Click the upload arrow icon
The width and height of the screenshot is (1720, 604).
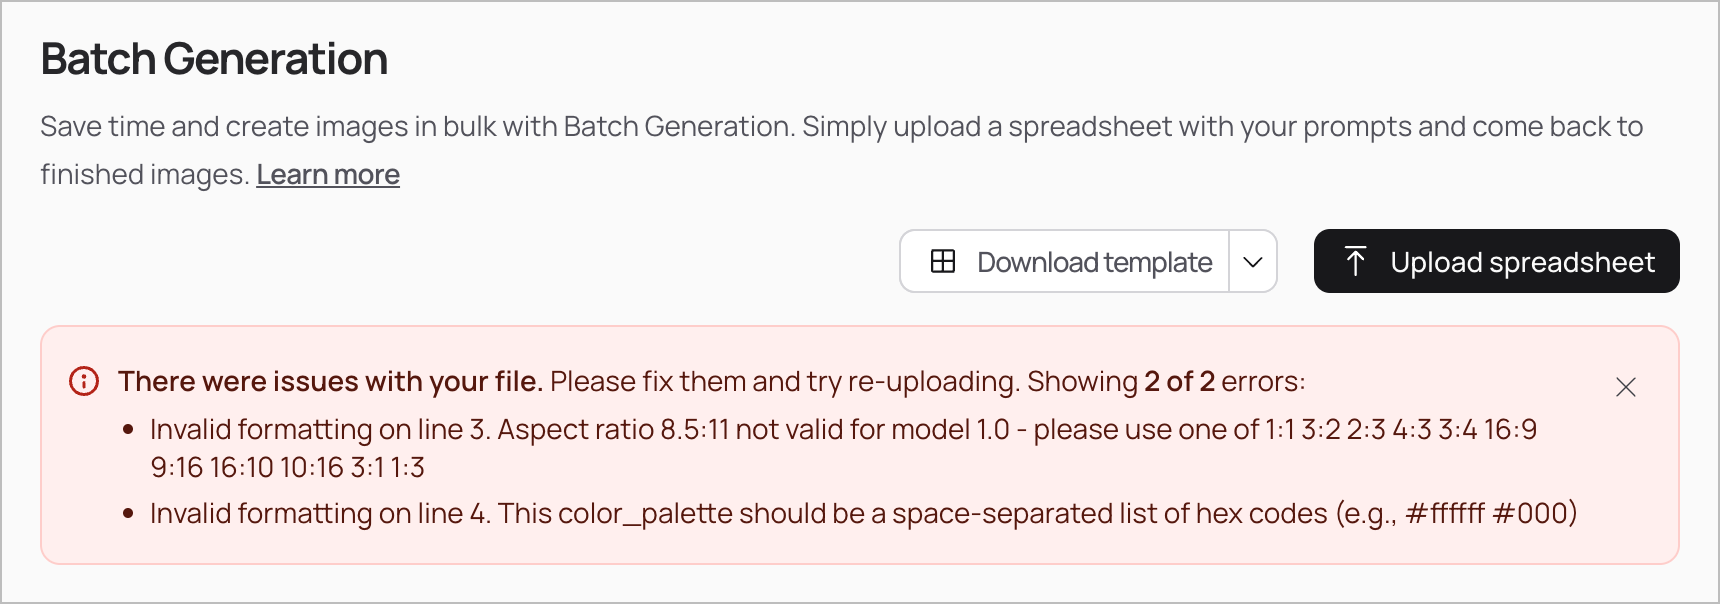coord(1355,261)
